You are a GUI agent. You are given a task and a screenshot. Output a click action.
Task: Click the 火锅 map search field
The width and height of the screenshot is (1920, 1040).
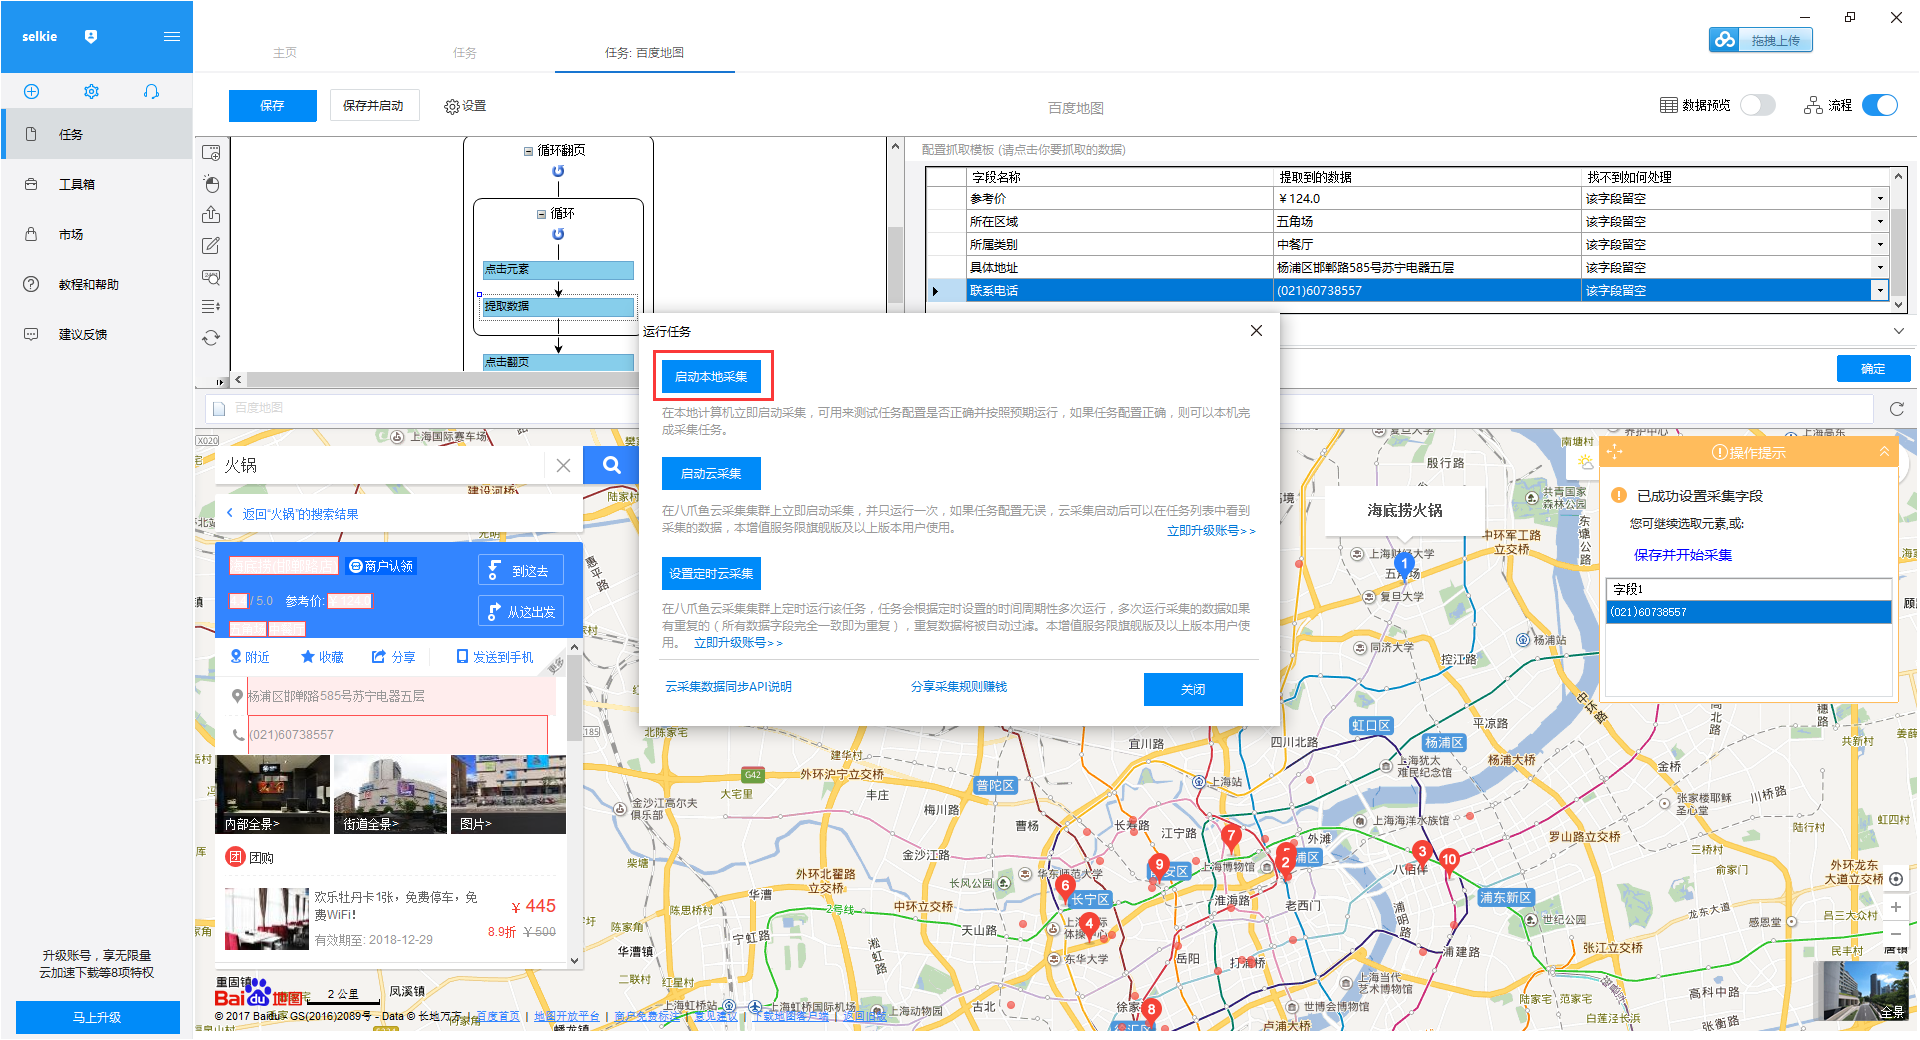(380, 465)
